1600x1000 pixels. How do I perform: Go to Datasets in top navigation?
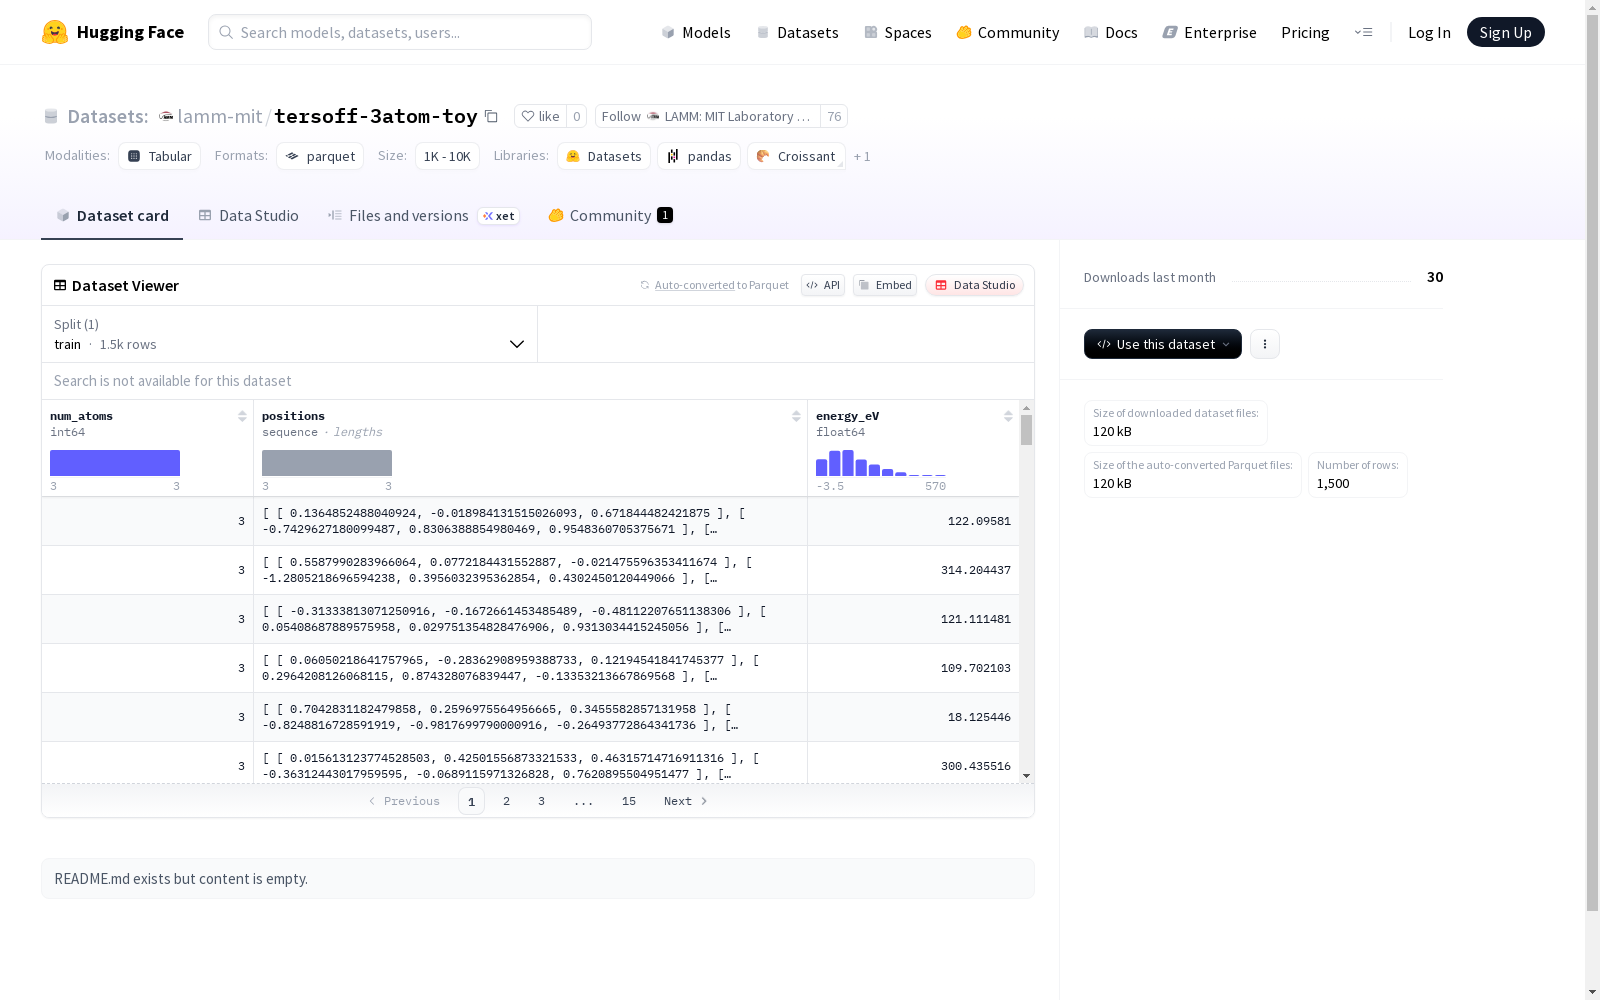pyautogui.click(x=797, y=32)
